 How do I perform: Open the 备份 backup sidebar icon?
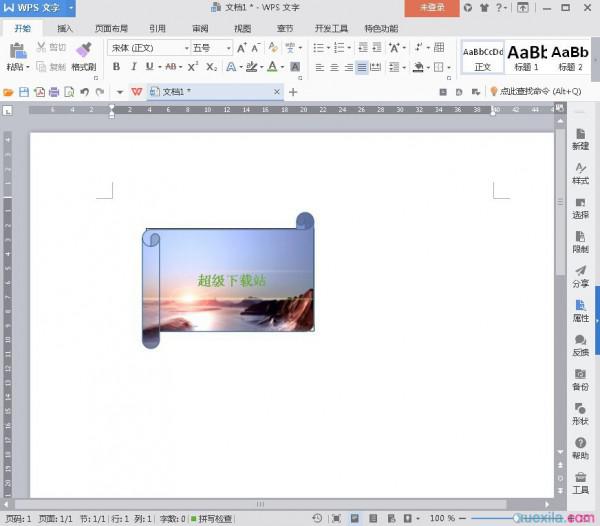[580, 378]
